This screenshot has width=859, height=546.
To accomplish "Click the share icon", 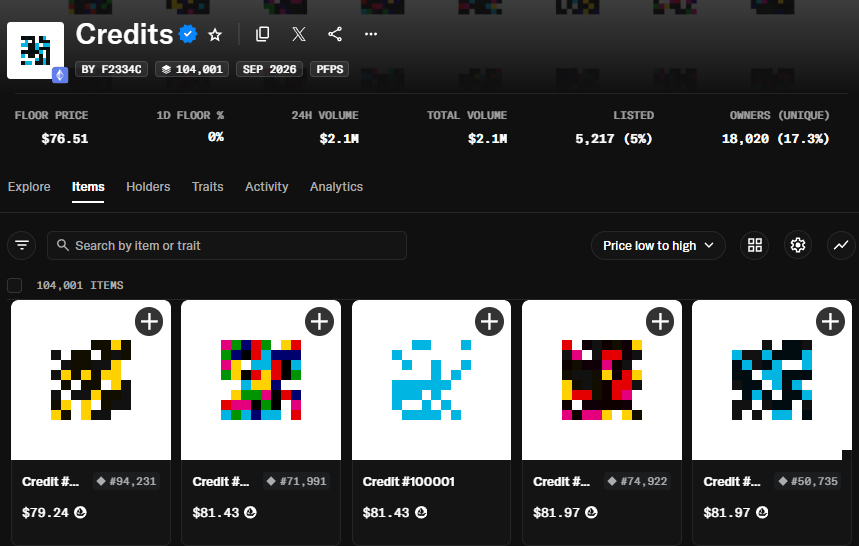I will [335, 34].
